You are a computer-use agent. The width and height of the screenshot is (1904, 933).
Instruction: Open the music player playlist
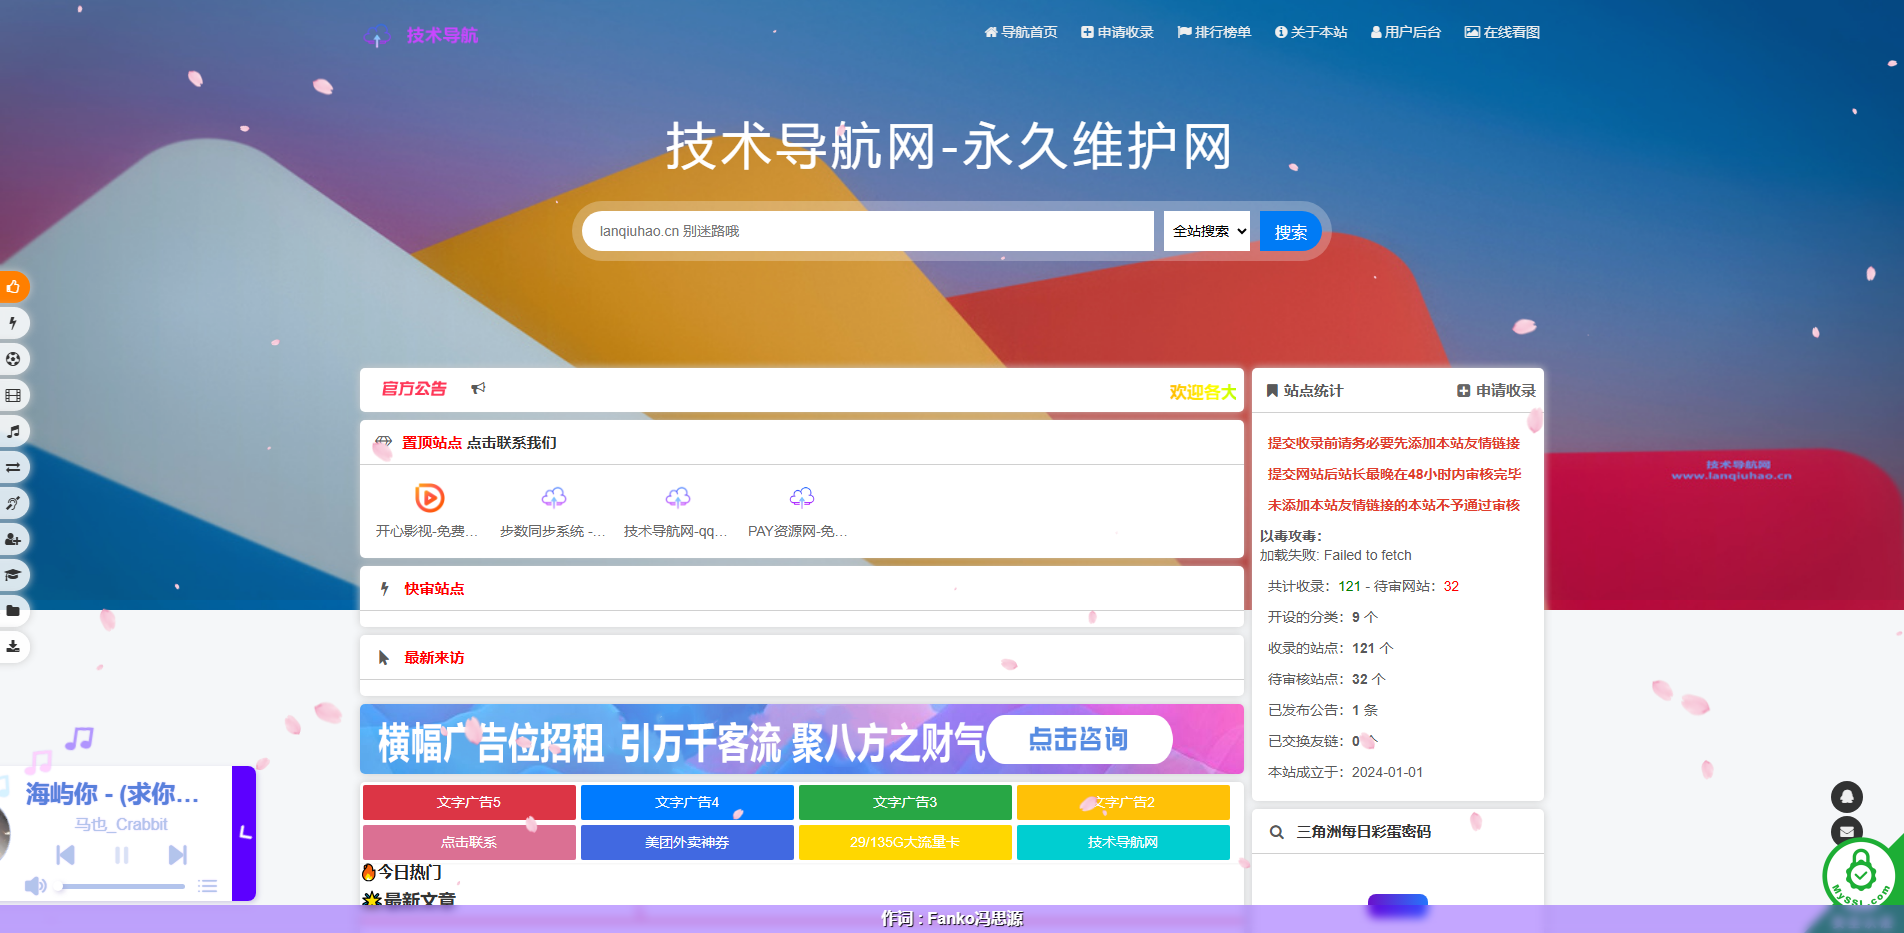tap(209, 886)
